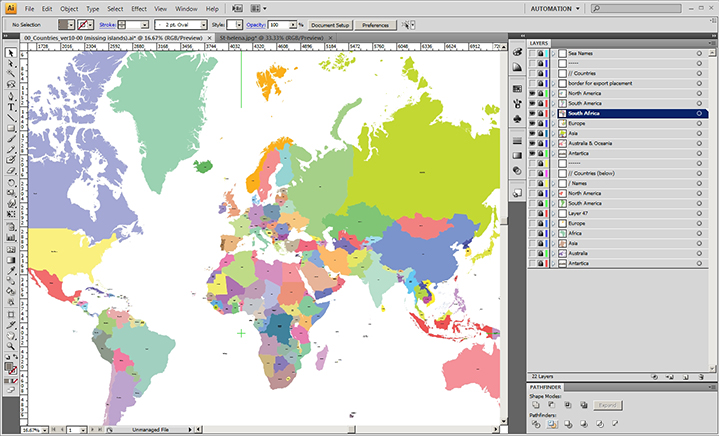Screen dimensions: 719x436
Task: Click the Unite shape mode in Pathfinder
Action: pos(536,405)
